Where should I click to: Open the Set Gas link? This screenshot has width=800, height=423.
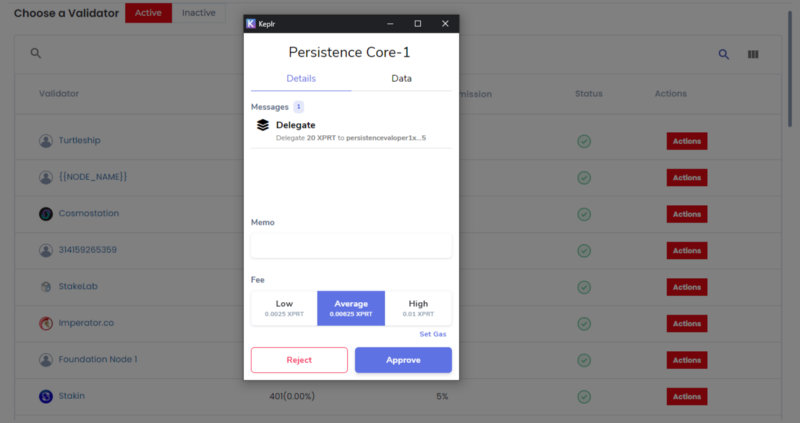433,334
